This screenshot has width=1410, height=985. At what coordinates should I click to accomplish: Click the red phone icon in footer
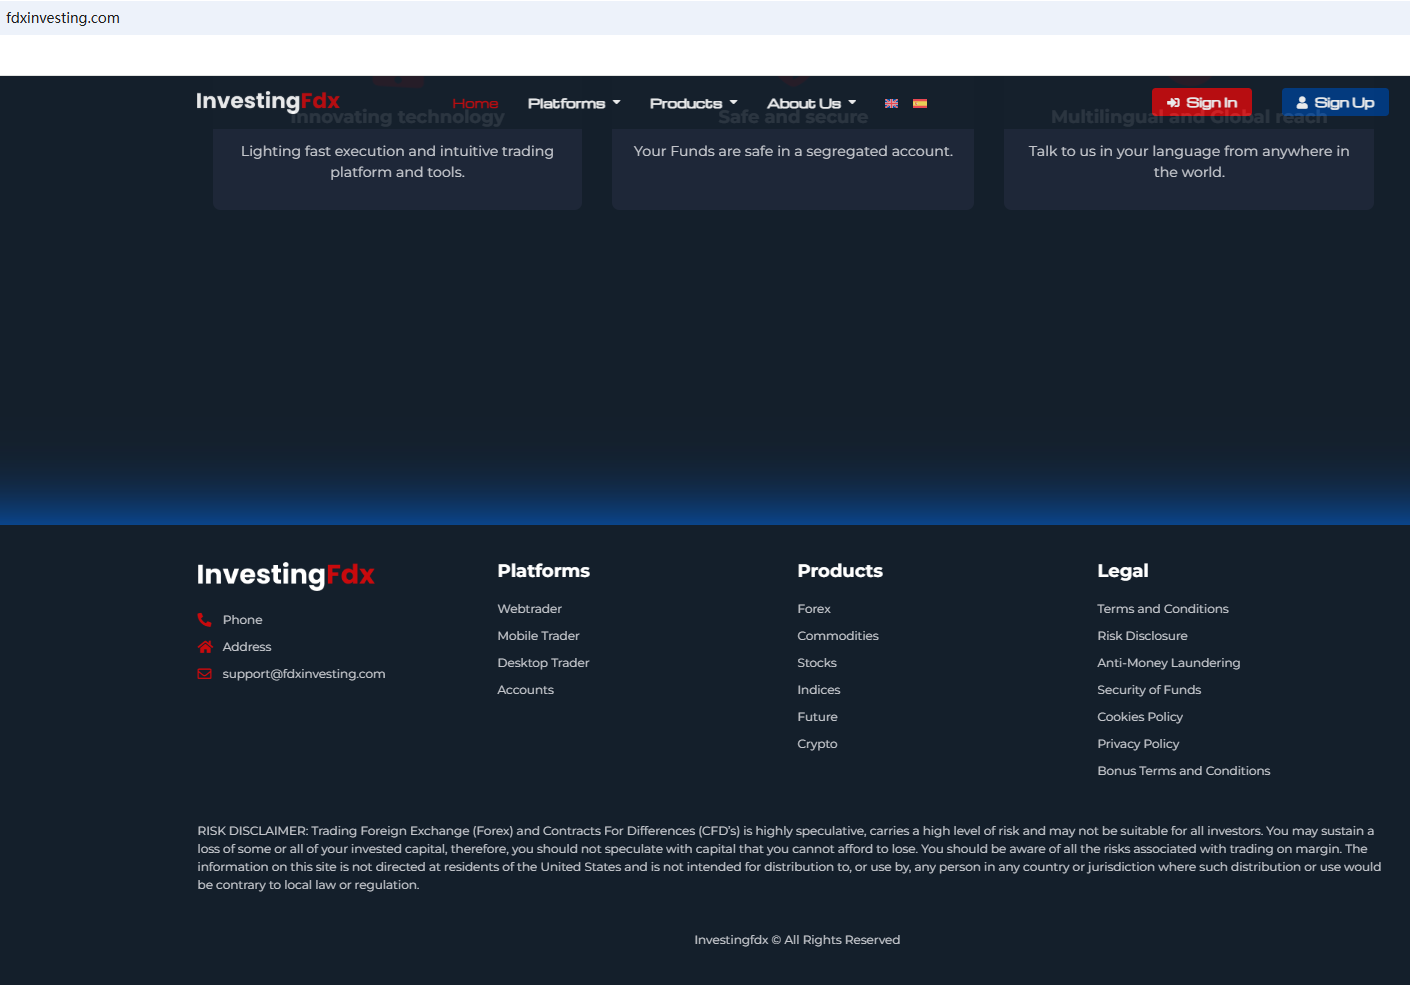(205, 620)
